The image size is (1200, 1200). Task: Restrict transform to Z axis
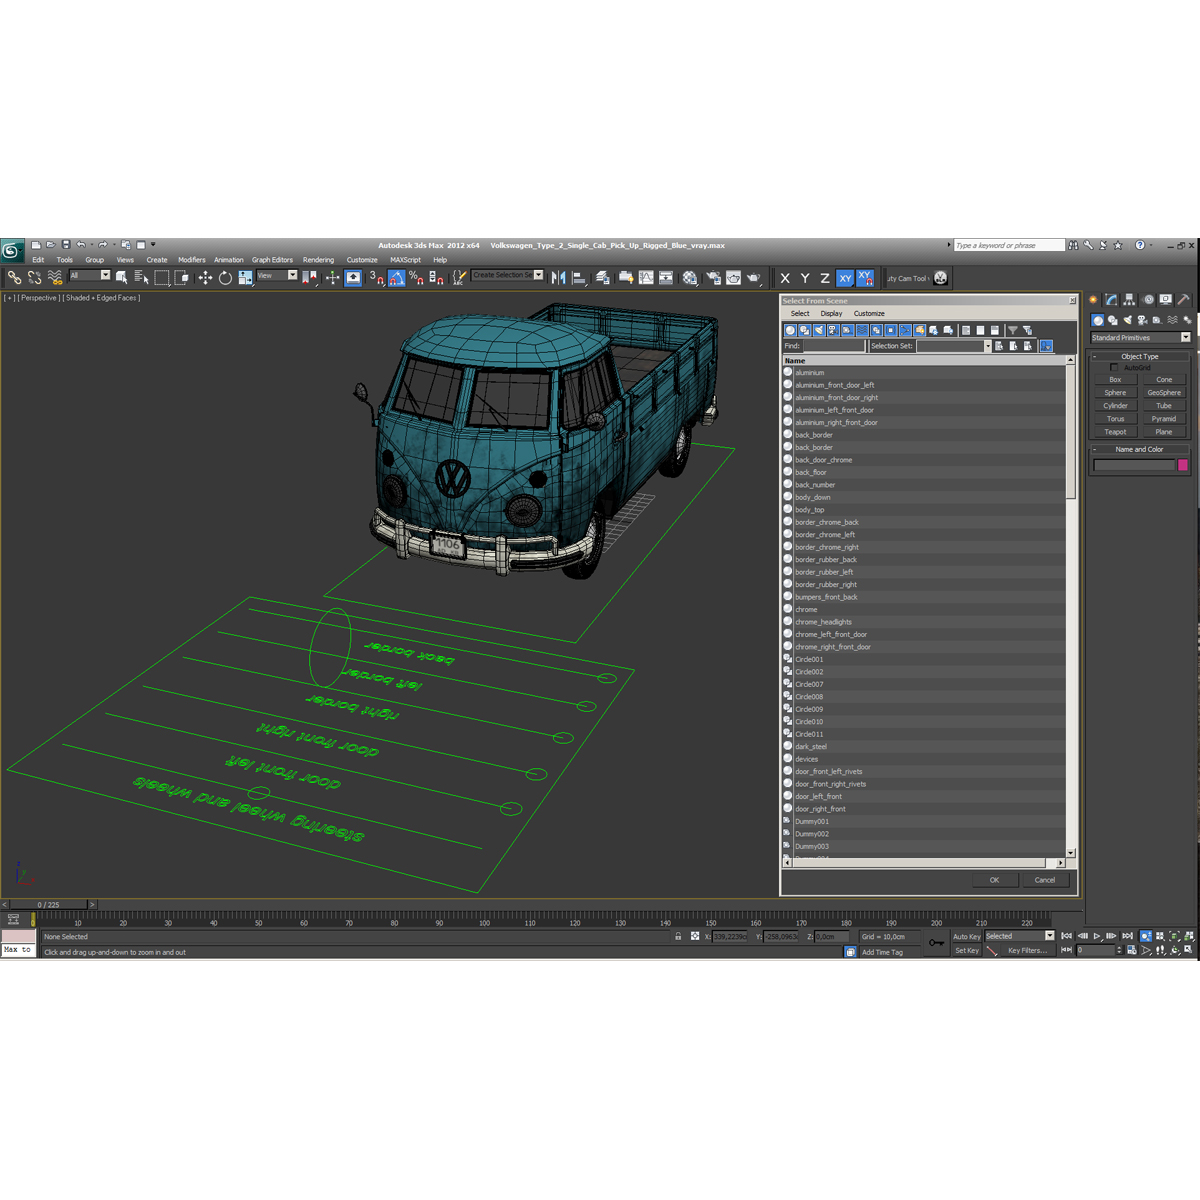[x=825, y=278]
